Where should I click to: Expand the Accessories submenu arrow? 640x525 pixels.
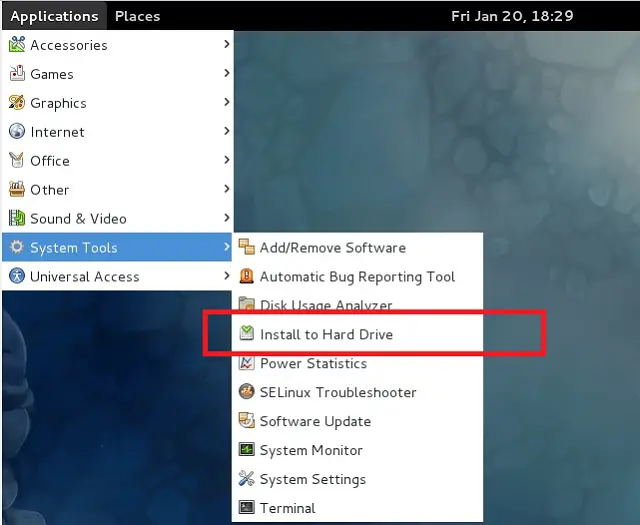pyautogui.click(x=227, y=44)
